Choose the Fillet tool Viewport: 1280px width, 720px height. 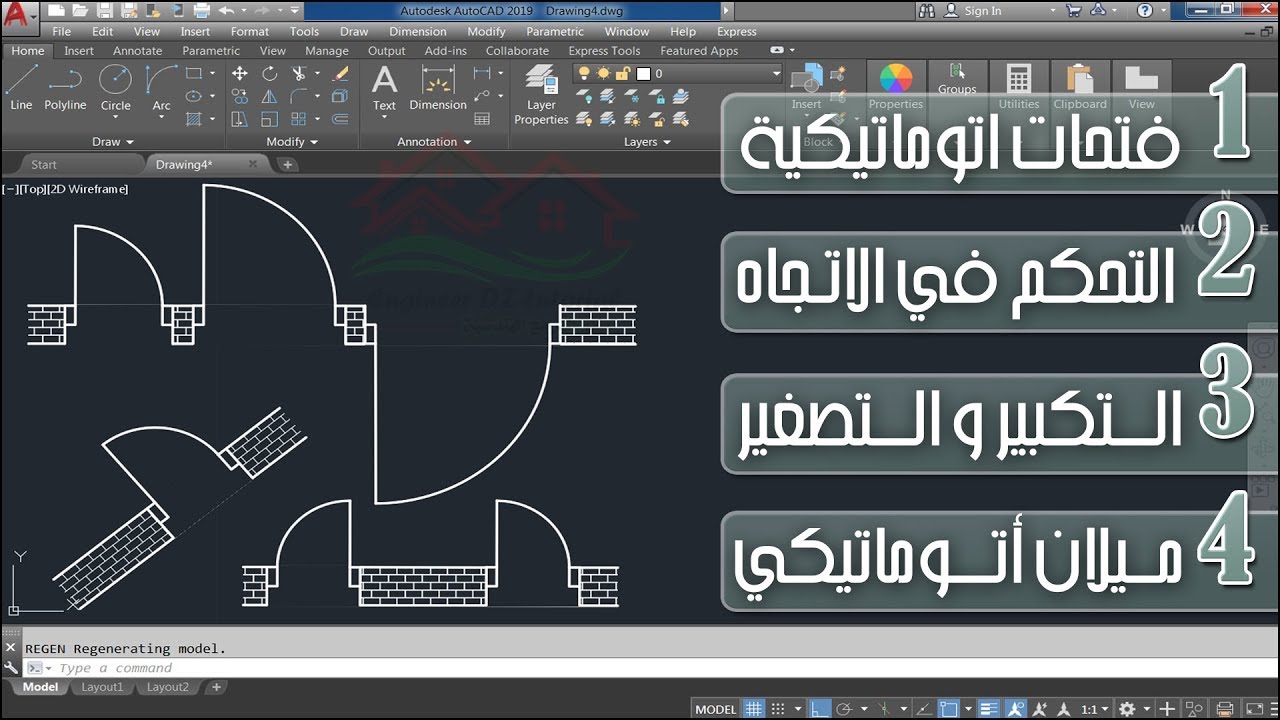click(x=299, y=97)
